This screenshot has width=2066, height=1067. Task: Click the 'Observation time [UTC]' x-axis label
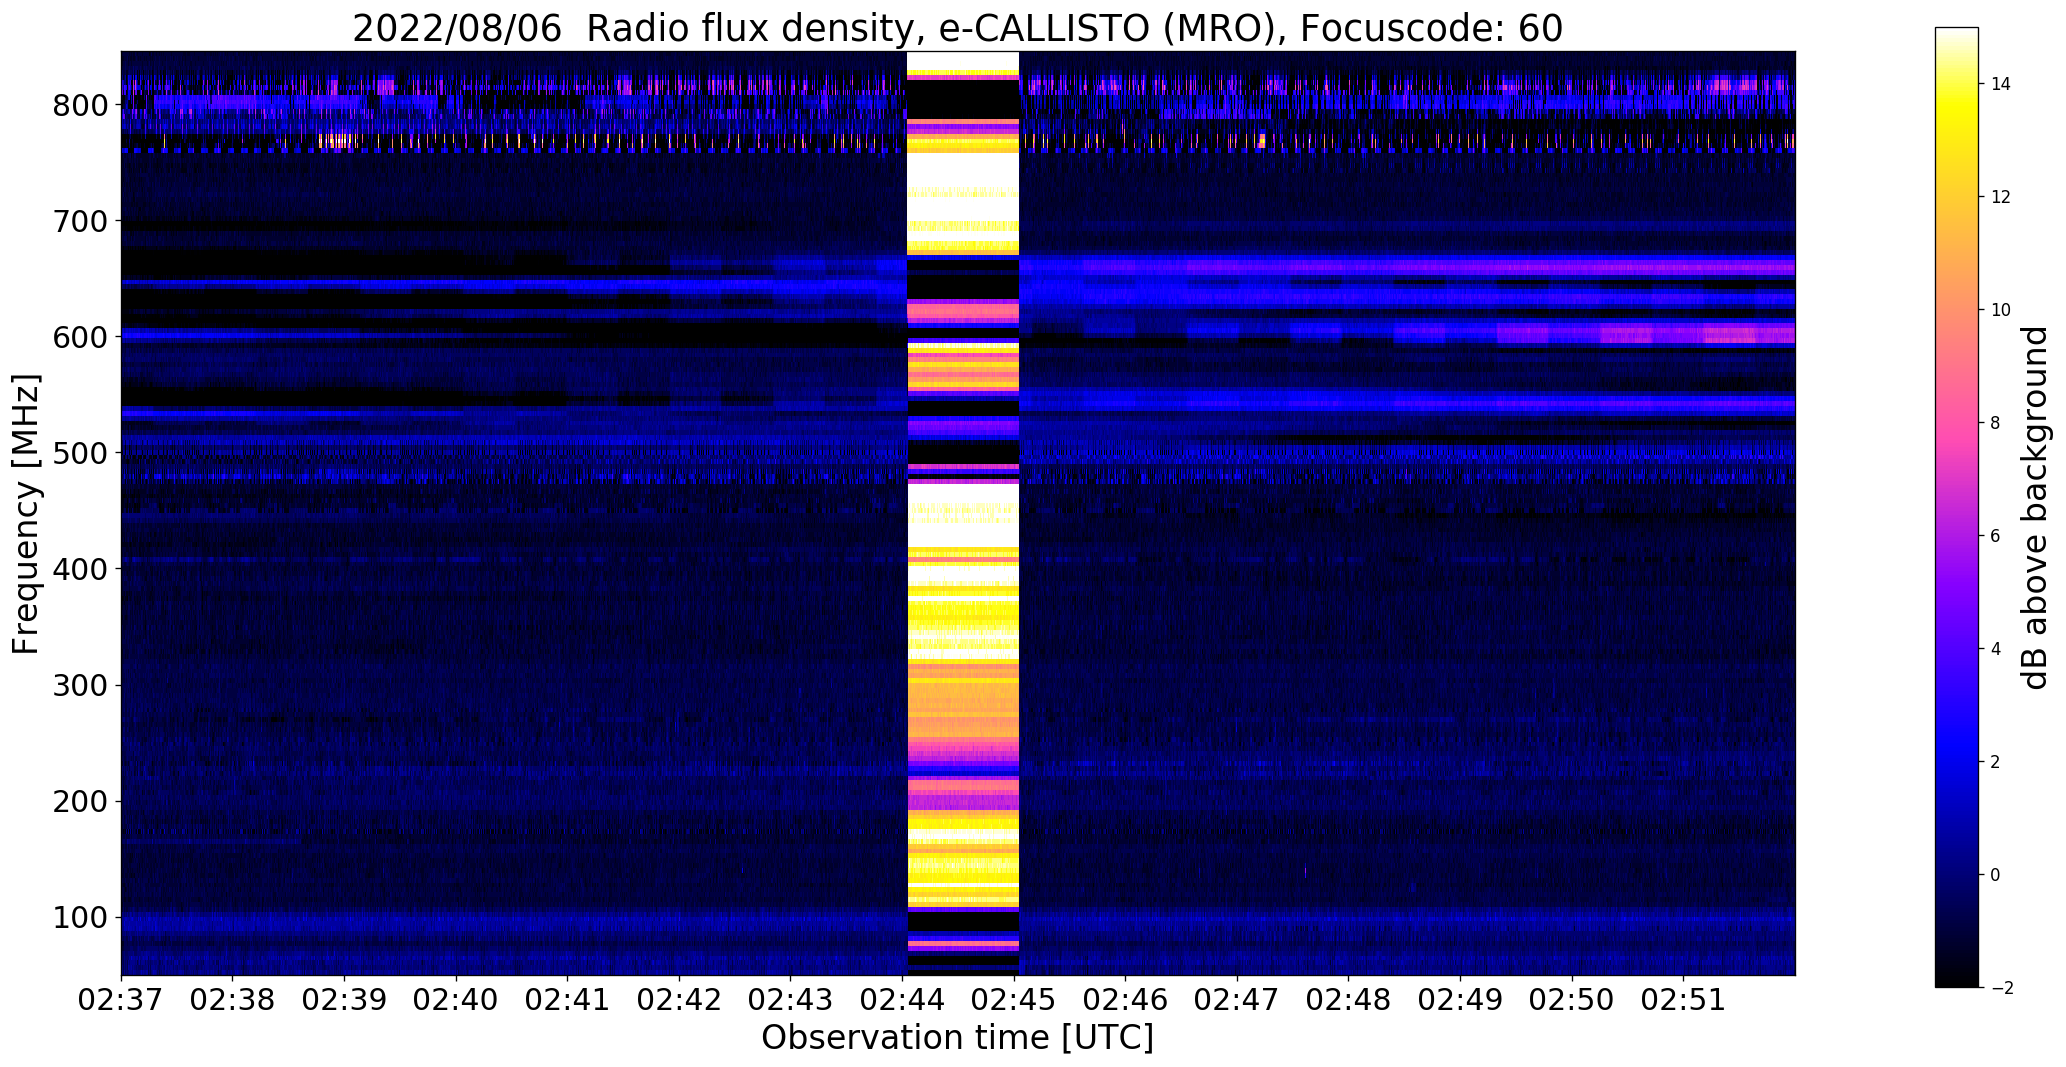[957, 1038]
